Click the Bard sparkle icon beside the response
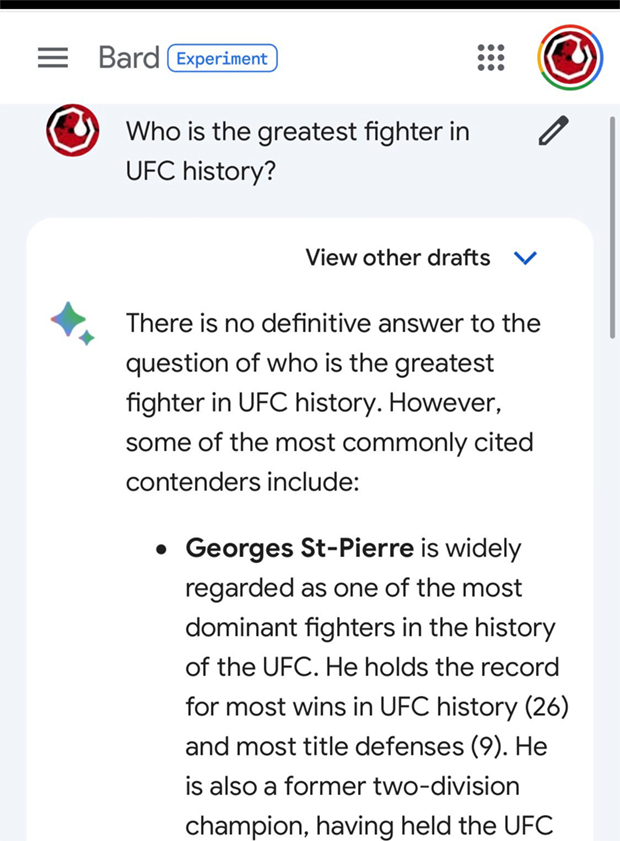Viewport: 620px width, 841px height. (x=72, y=323)
